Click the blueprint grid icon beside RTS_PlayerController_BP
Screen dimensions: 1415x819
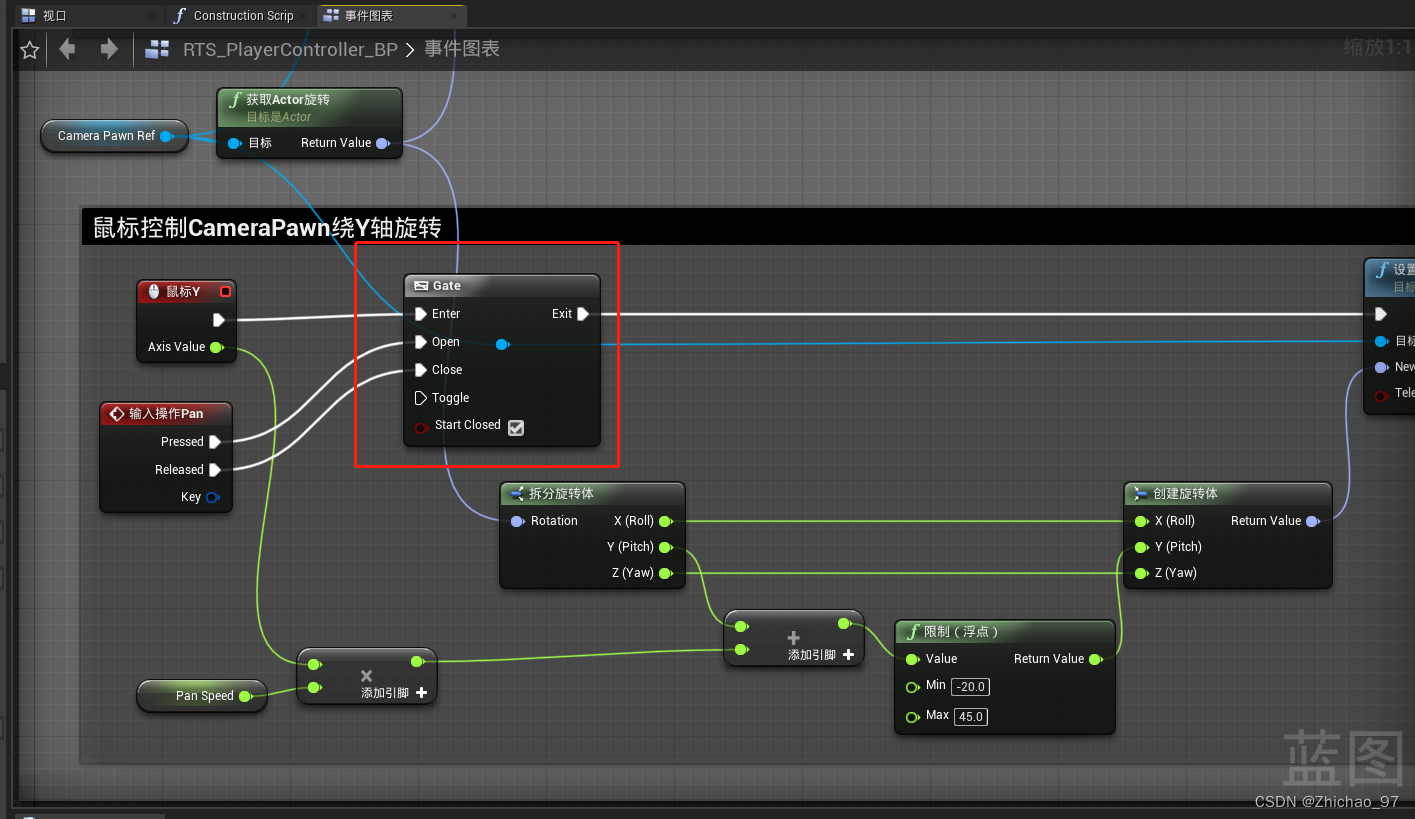[x=156, y=48]
